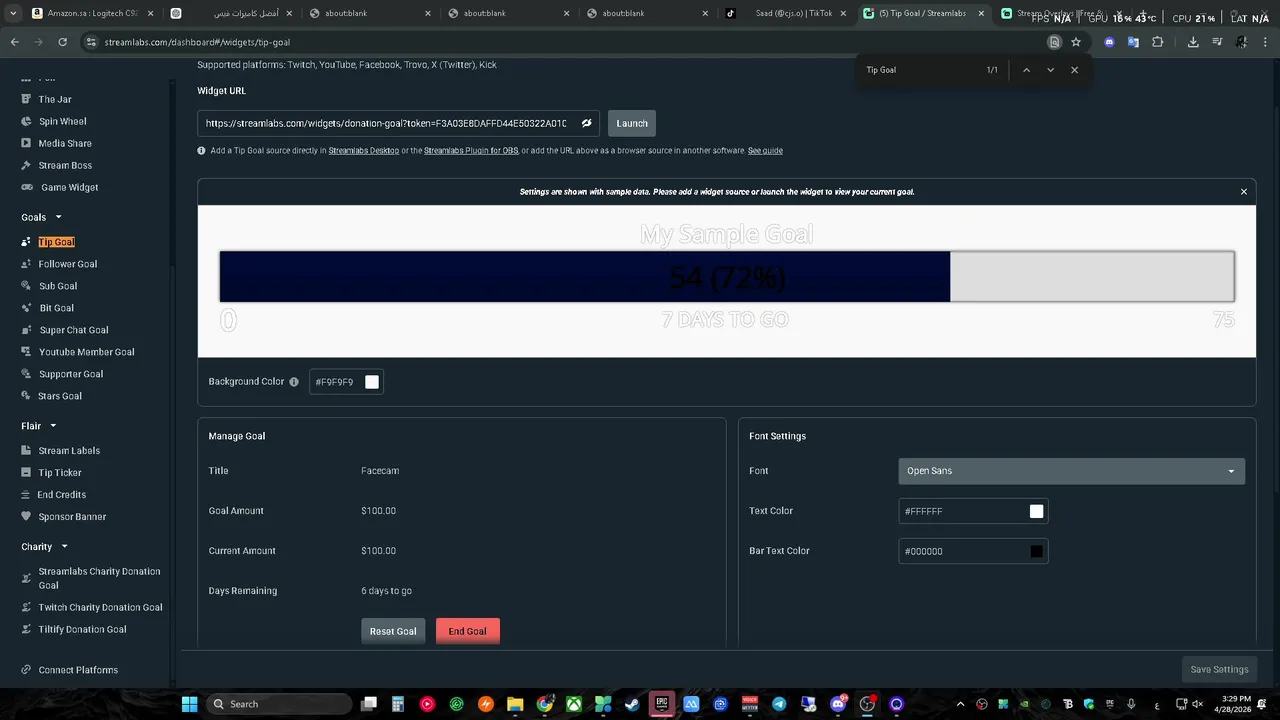The image size is (1280, 720).
Task: Collapse the Flair section
Action: tap(53, 426)
